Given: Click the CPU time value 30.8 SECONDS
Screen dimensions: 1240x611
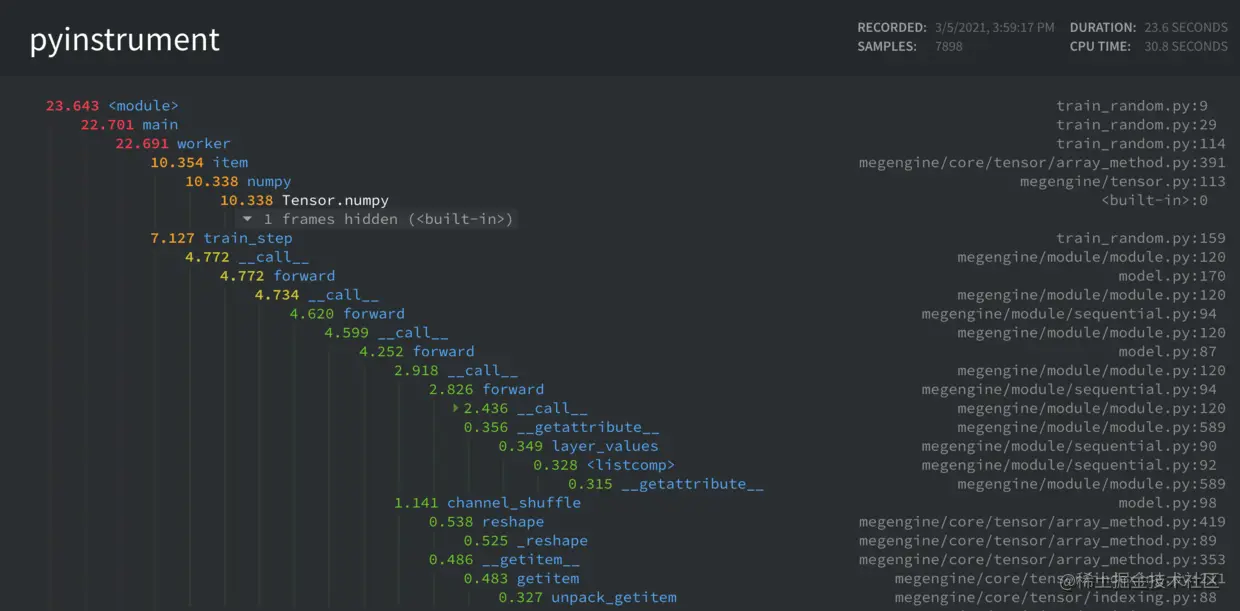Looking at the screenshot, I should tap(1186, 47).
